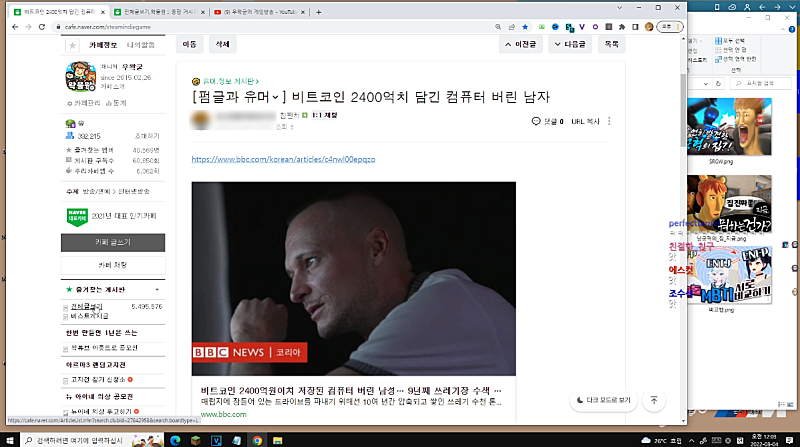The height and width of the screenshot is (447, 800).
Task: Open the 펌글과 유머 category dropdown
Action: tap(274, 97)
